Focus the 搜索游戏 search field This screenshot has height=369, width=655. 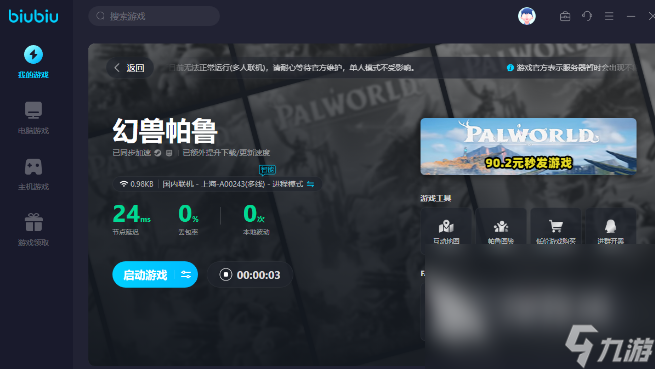click(x=154, y=16)
